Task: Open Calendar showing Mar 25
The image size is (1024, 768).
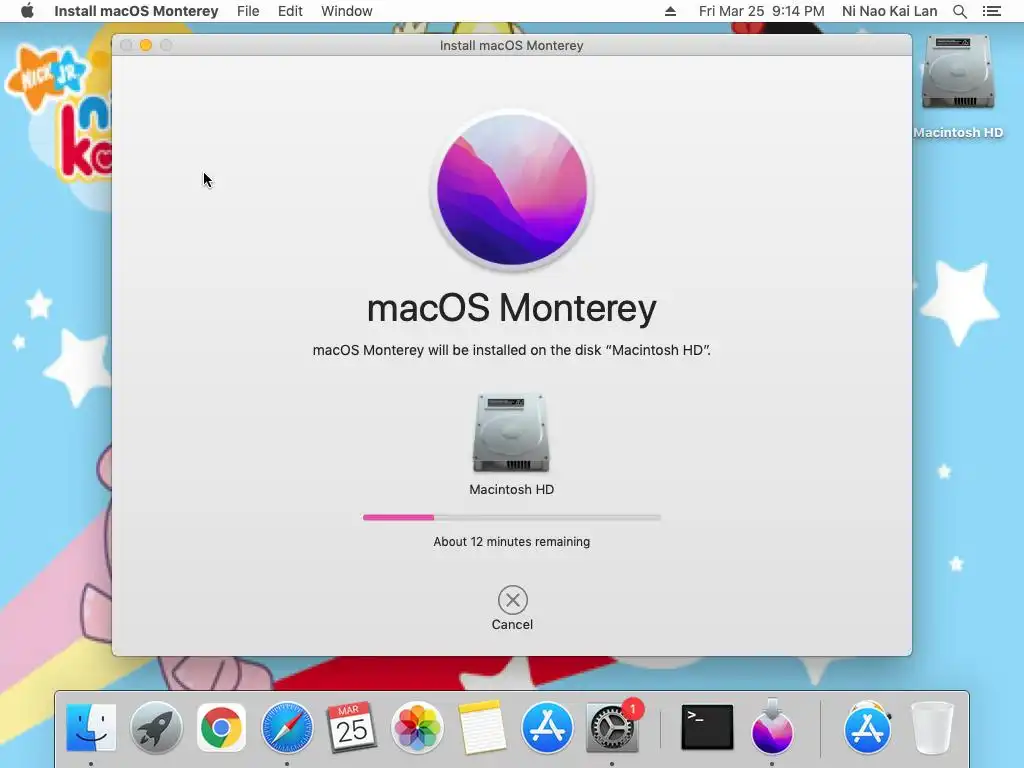Action: click(351, 727)
